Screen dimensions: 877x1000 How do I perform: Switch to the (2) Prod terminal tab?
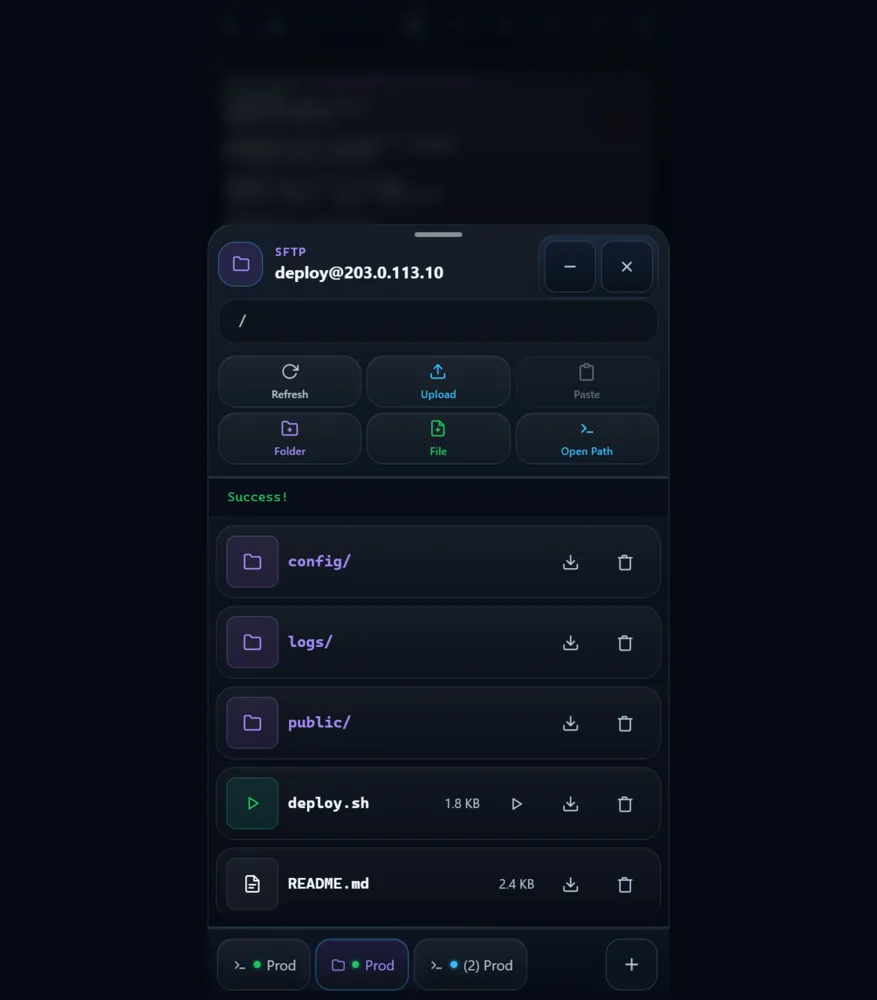click(471, 964)
